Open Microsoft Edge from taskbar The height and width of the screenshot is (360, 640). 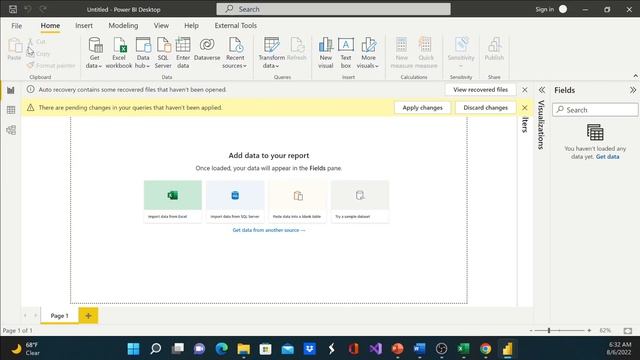[222, 349]
